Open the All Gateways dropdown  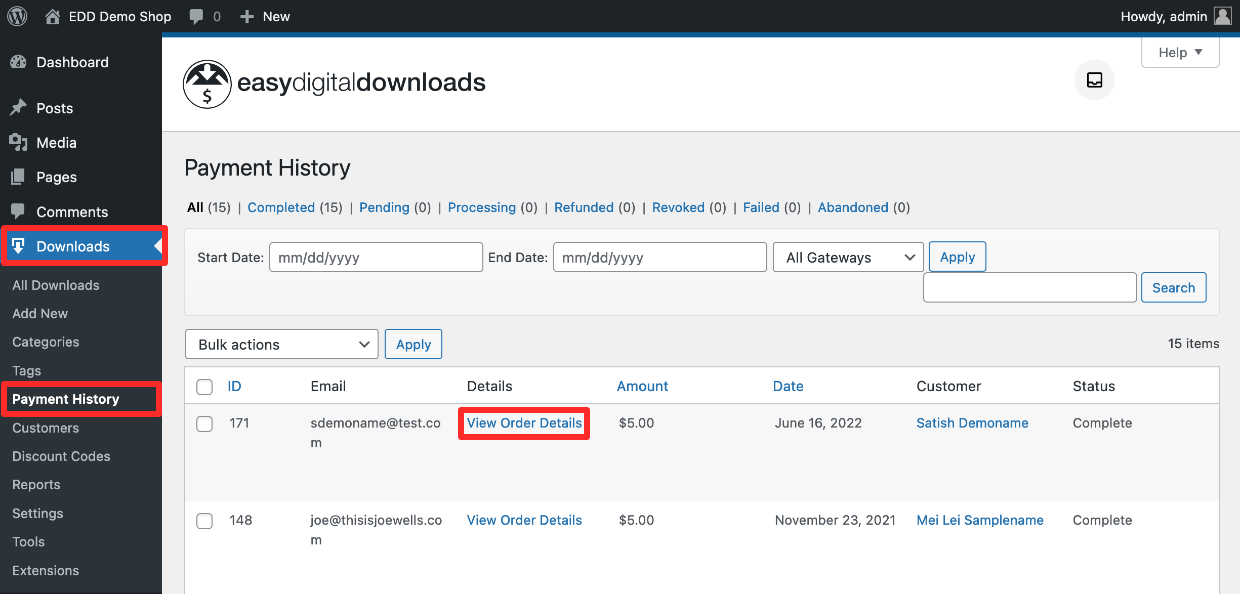pos(848,257)
